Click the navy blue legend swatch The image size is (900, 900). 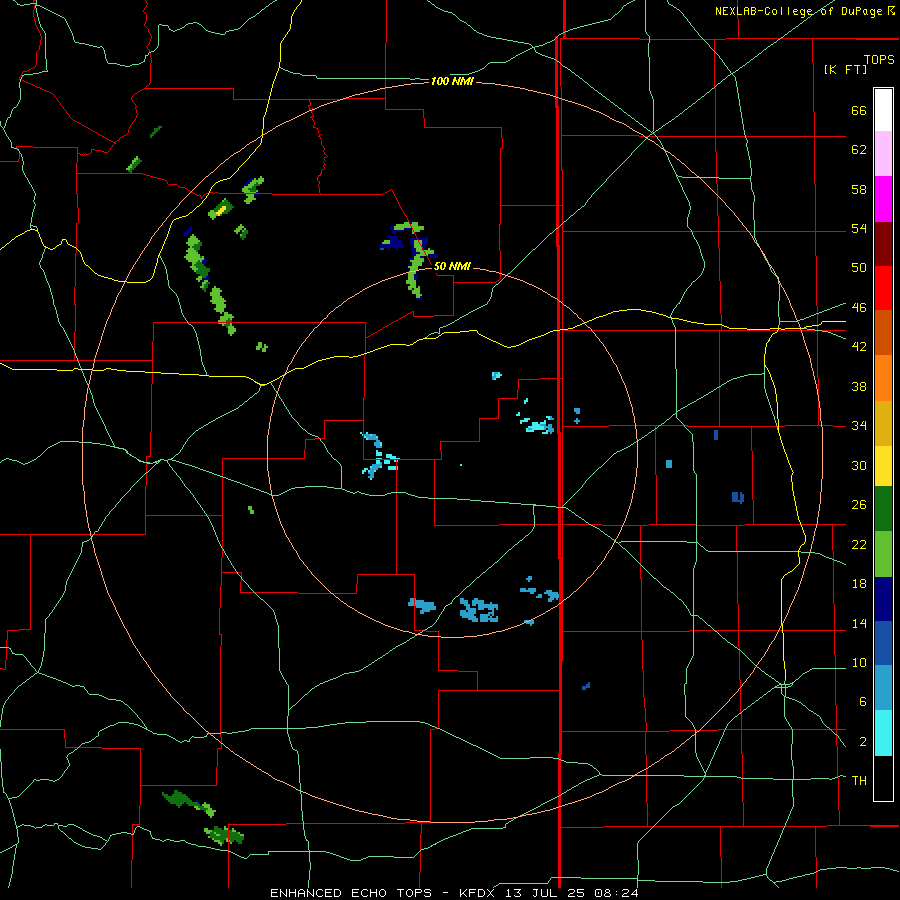tap(883, 599)
